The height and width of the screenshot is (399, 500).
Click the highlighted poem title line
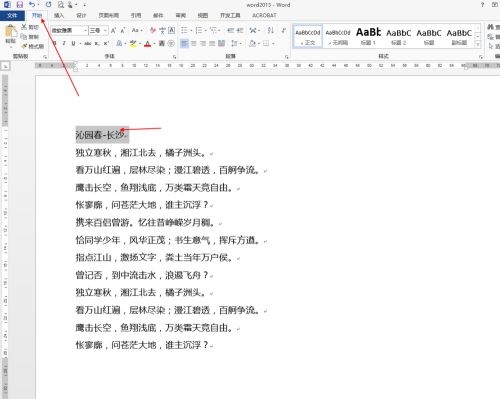point(102,135)
